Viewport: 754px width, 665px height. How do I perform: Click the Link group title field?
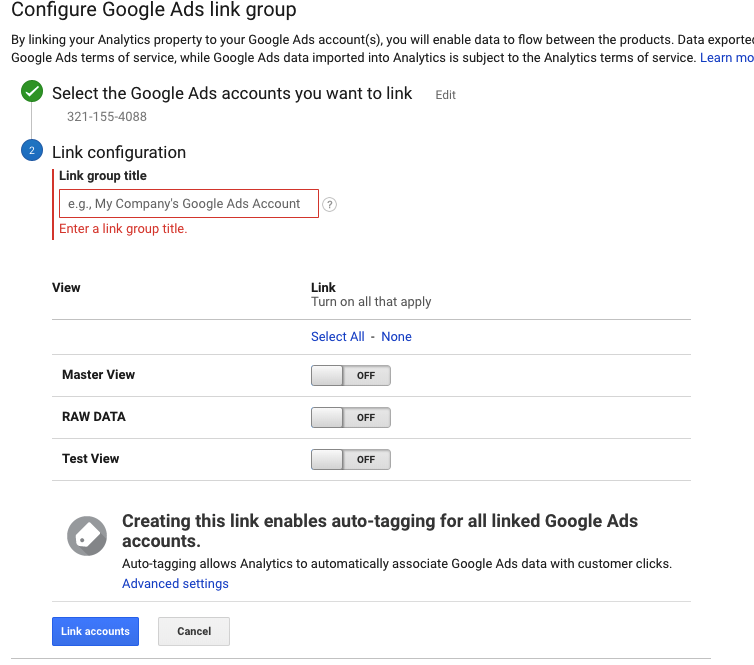click(x=189, y=203)
